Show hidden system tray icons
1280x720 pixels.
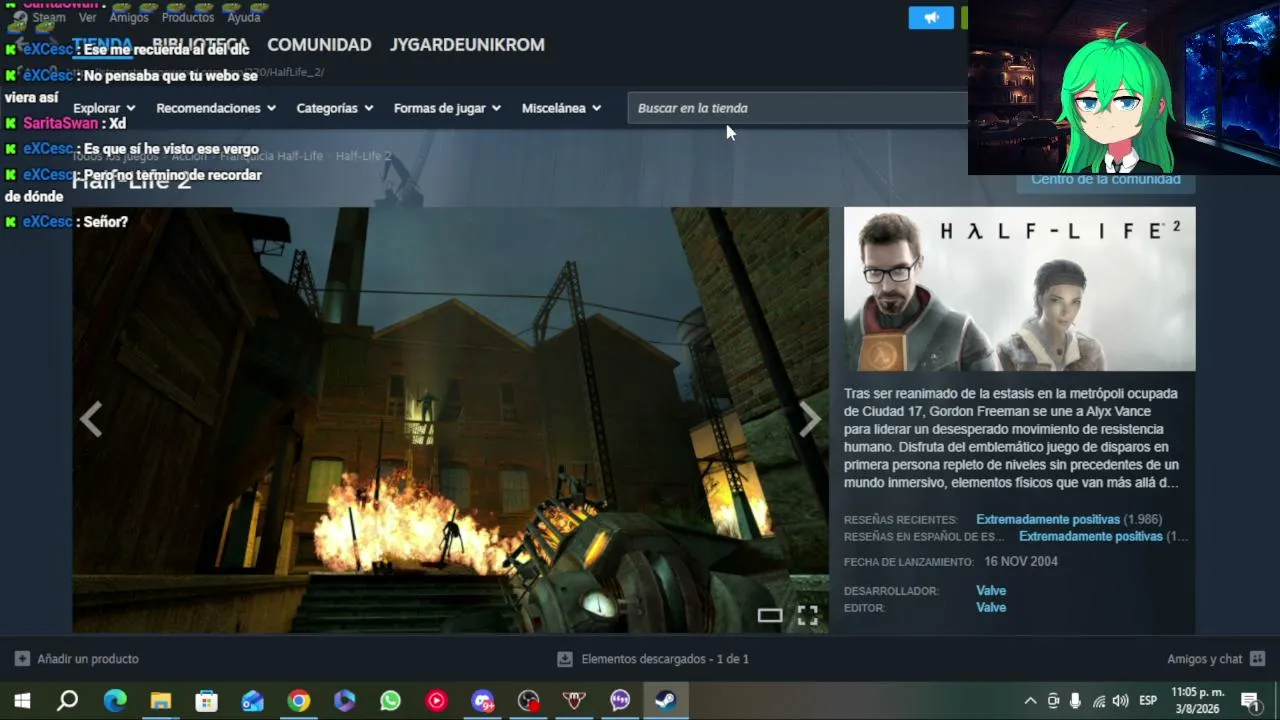point(1030,701)
